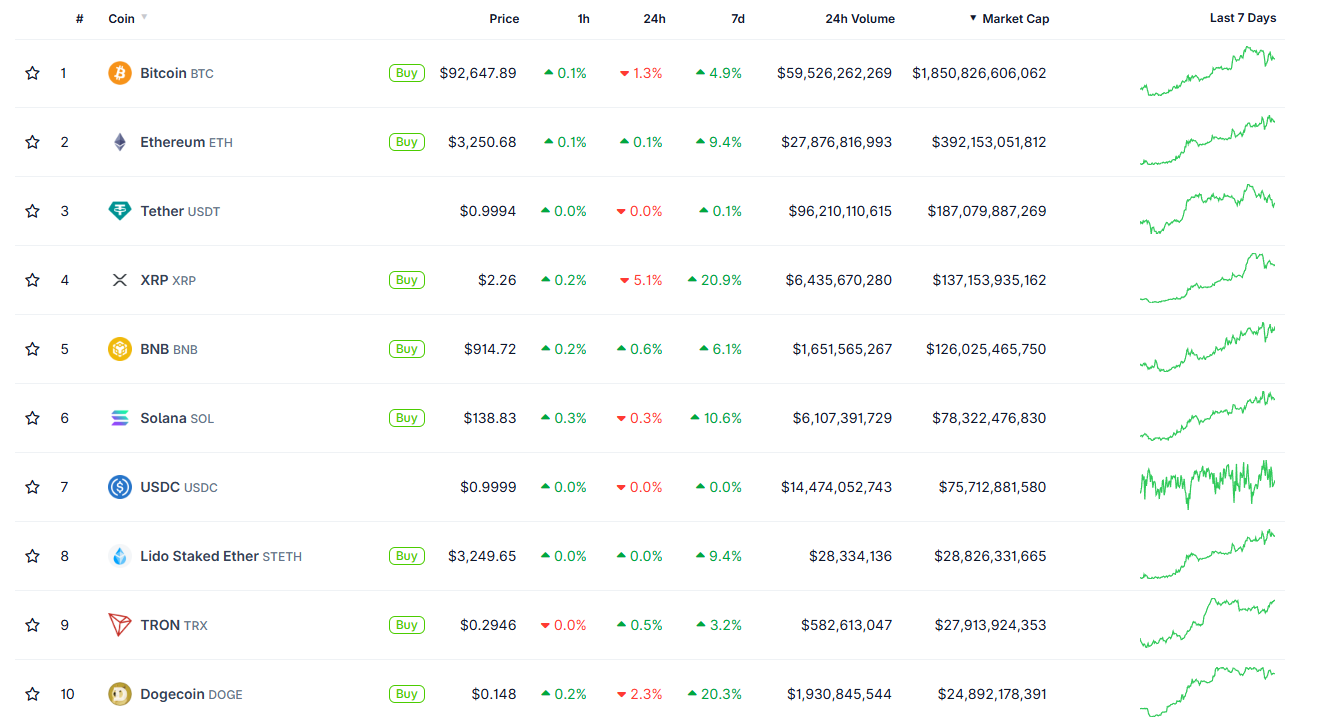Click the Solana logo icon
Screen dimensions: 1318x727
[120, 418]
